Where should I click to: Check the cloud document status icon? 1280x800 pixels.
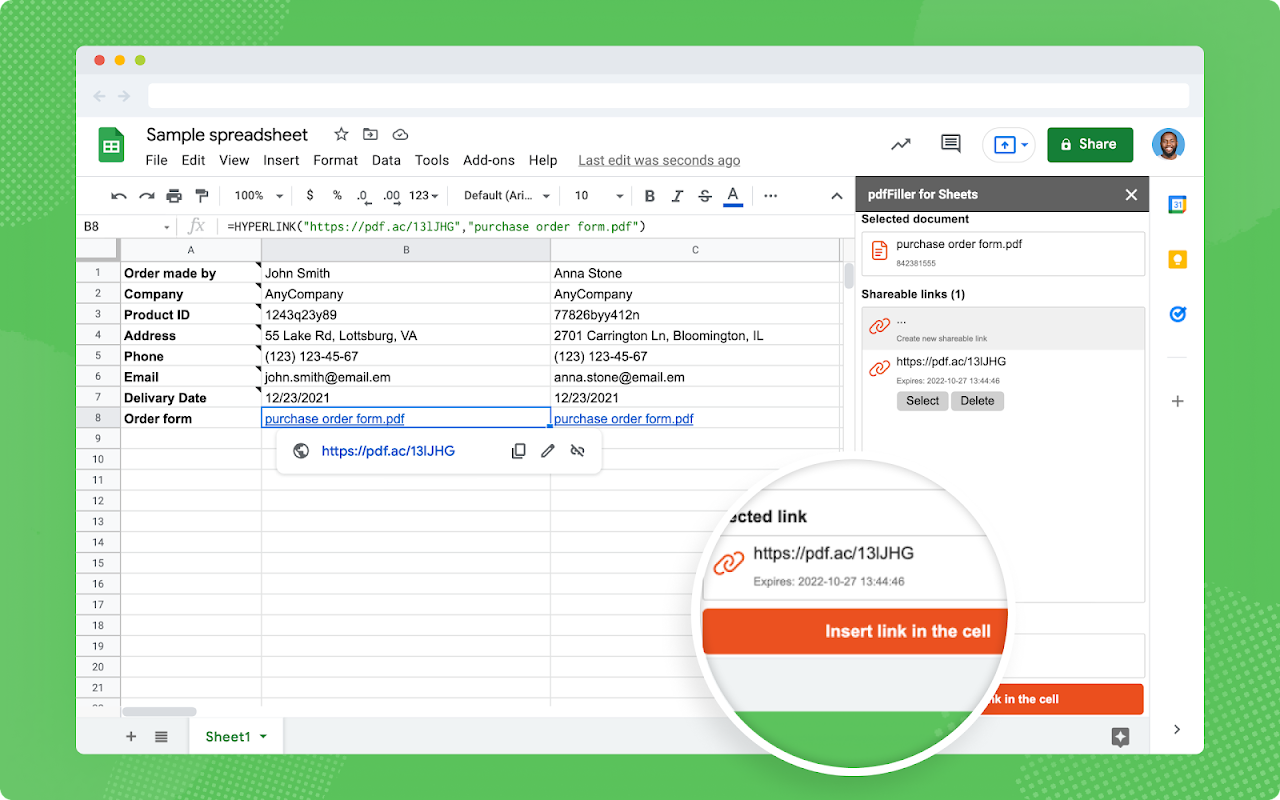pyautogui.click(x=400, y=134)
